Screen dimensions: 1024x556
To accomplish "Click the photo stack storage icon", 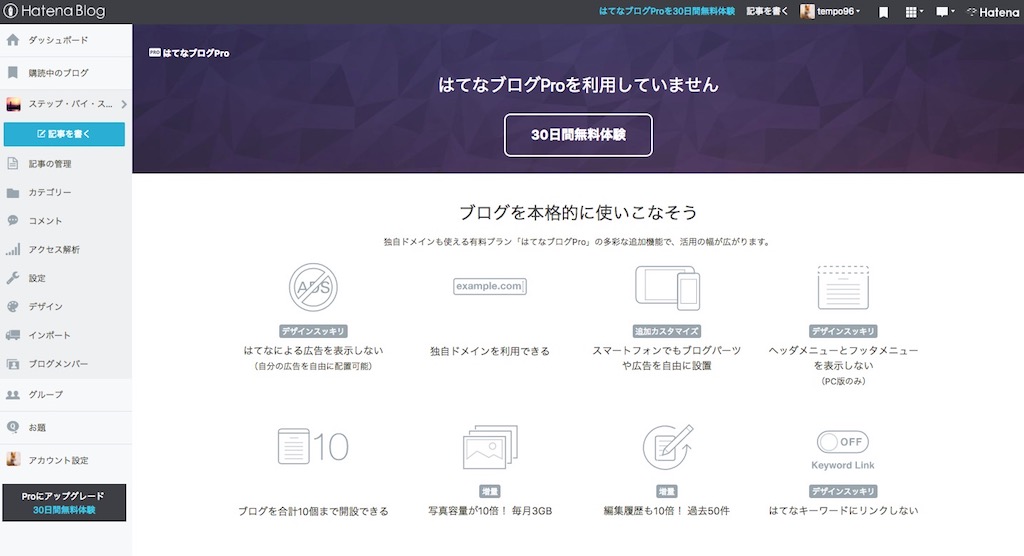I will coord(490,447).
